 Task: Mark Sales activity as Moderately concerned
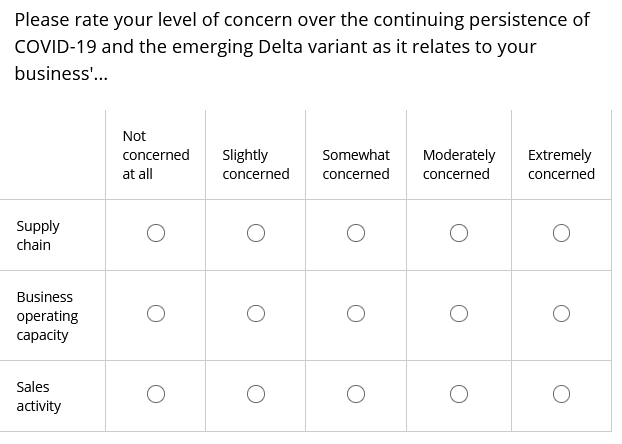pyautogui.click(x=459, y=394)
